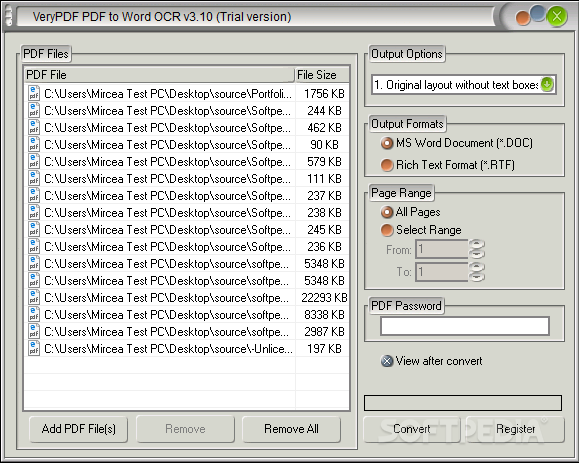579x463 pixels.
Task: Click the PDF icon of the 22293 KB file
Action: click(x=34, y=297)
